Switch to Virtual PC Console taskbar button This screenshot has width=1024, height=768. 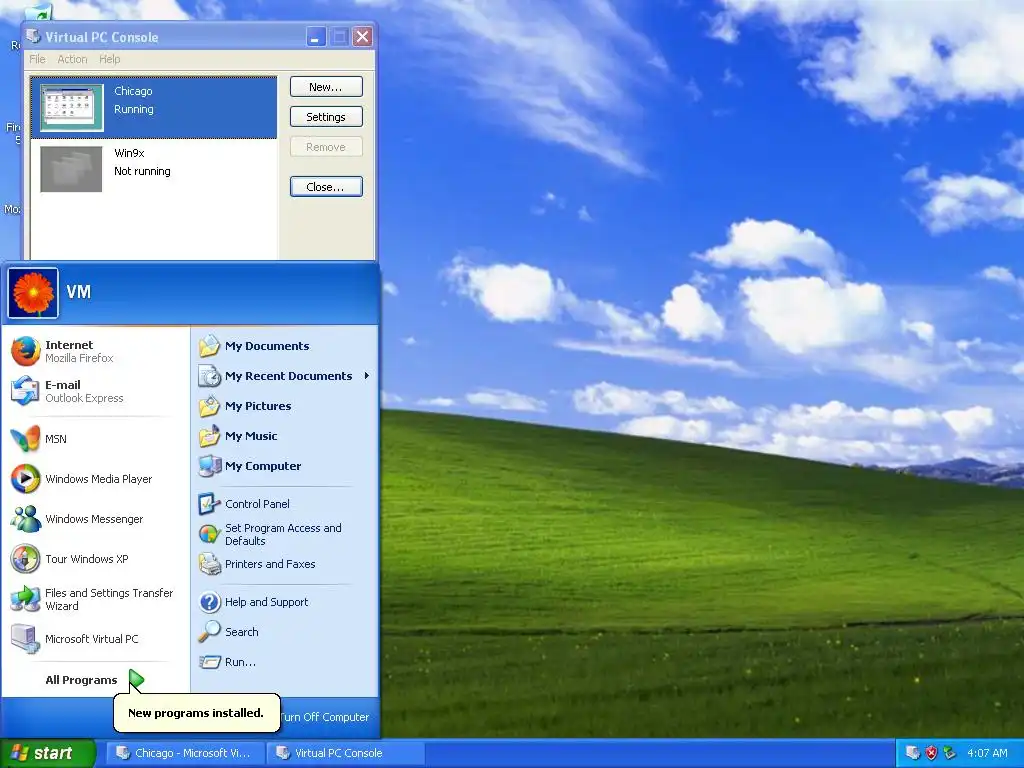pyautogui.click(x=346, y=753)
